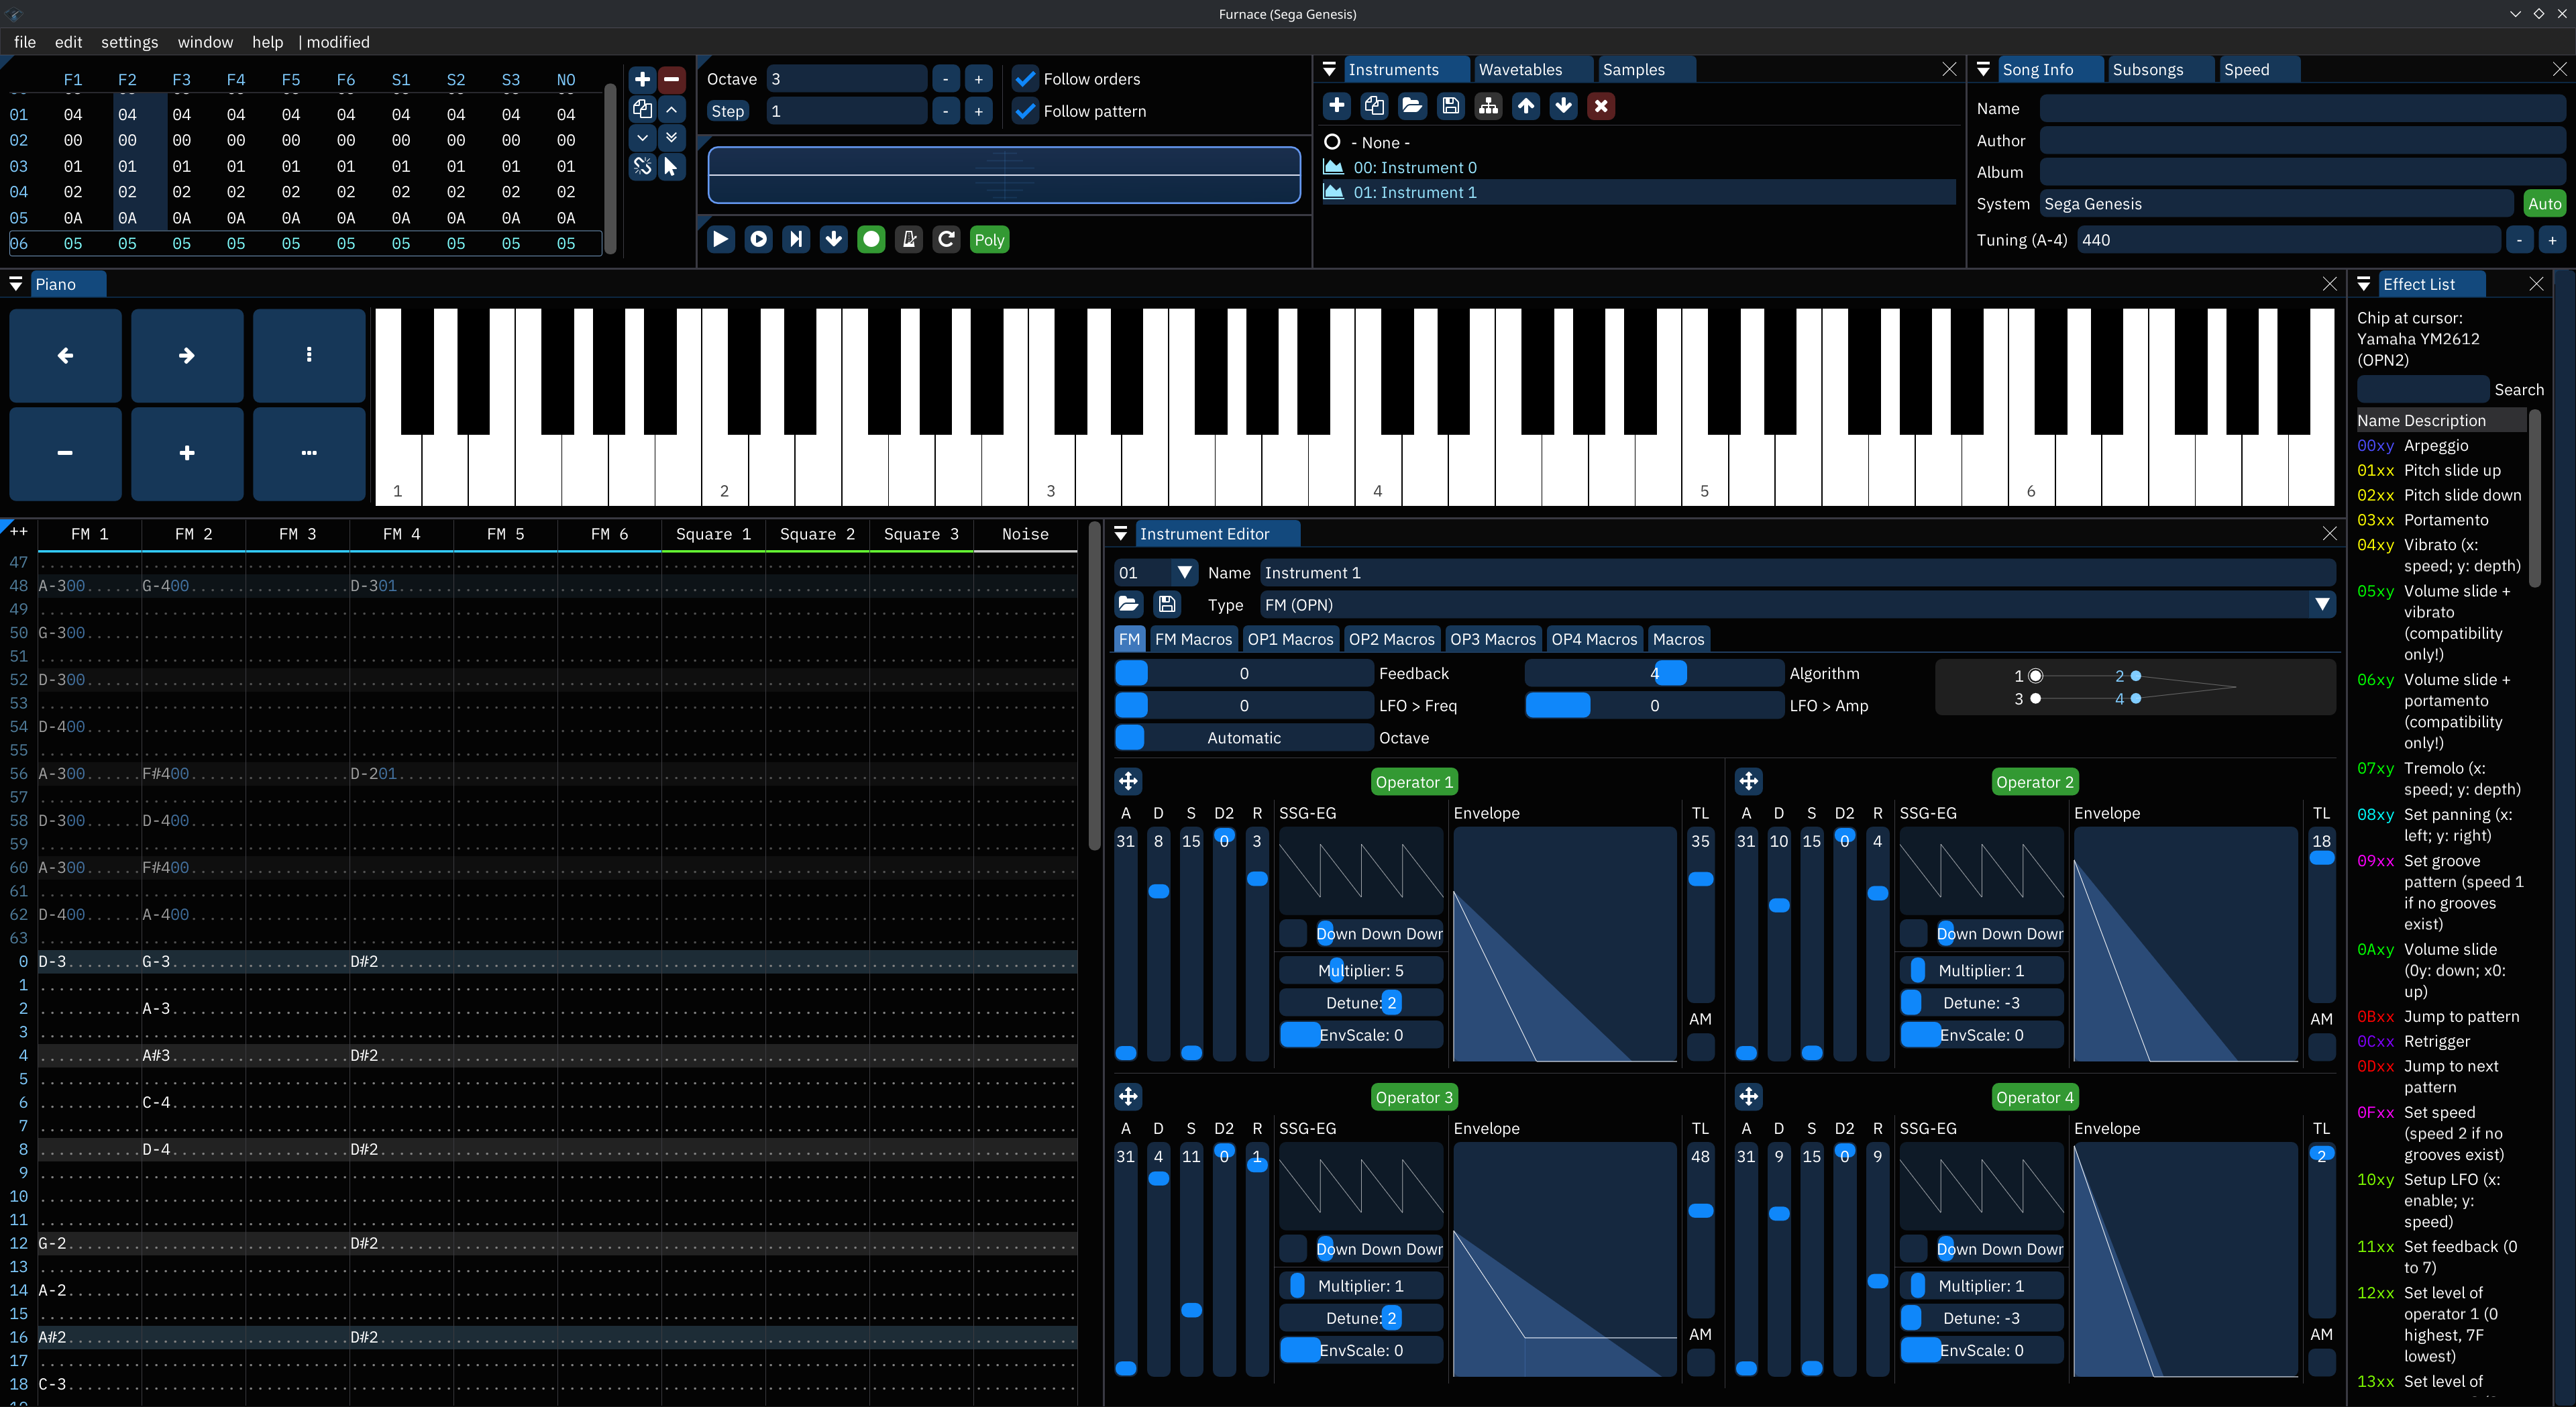Click the Operator 4 drag-move cross icon
The width and height of the screenshot is (2576, 1407).
click(x=1748, y=1097)
